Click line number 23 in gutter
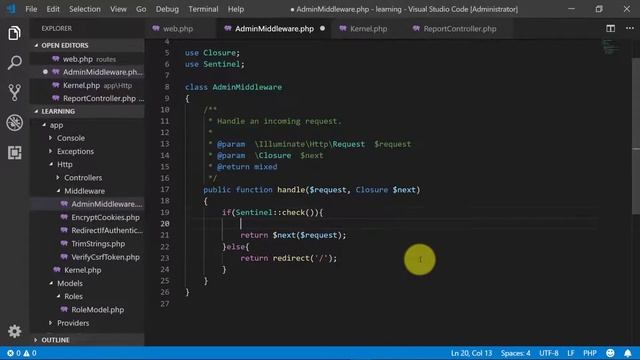The image size is (640, 360). click(x=164, y=258)
